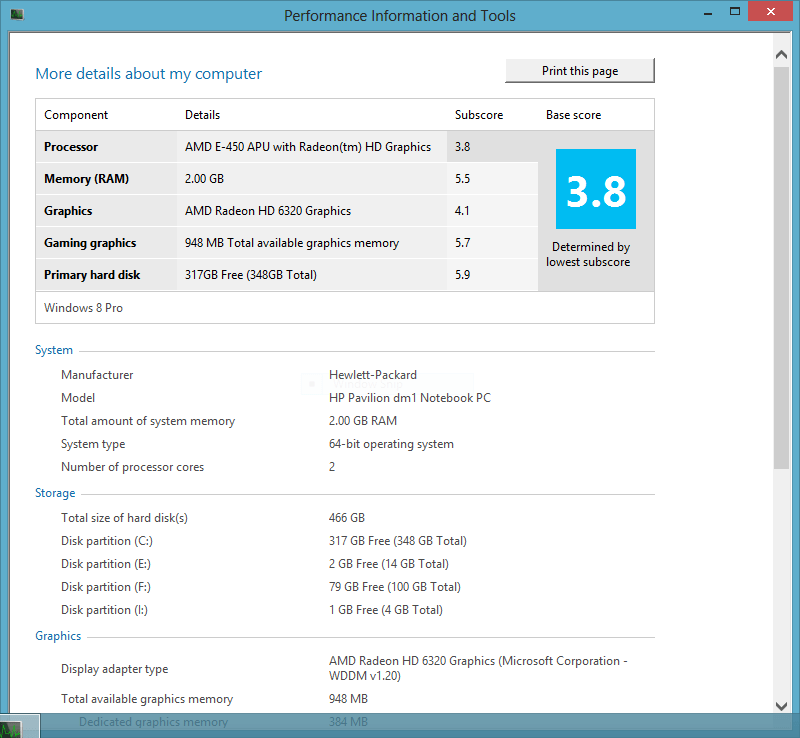Click the vertical scrollbar thumb
Image resolution: width=800 pixels, height=738 pixels.
[781, 267]
